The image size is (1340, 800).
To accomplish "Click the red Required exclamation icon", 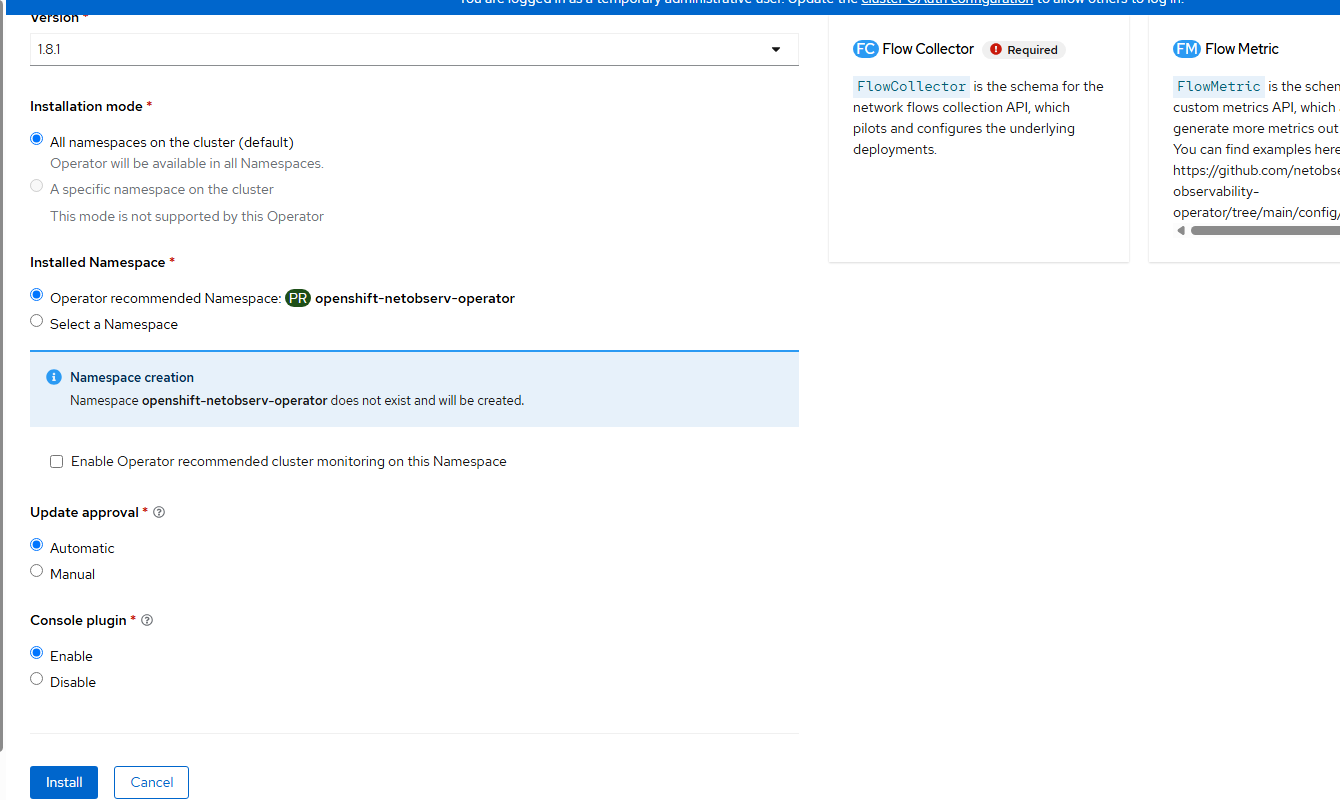I will [996, 49].
